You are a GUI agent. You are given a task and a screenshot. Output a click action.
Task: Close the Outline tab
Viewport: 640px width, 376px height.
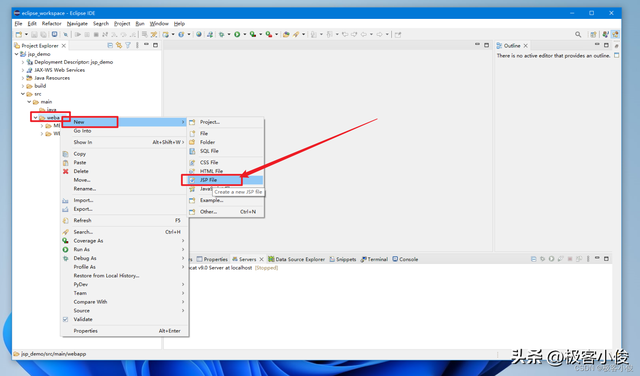526,46
